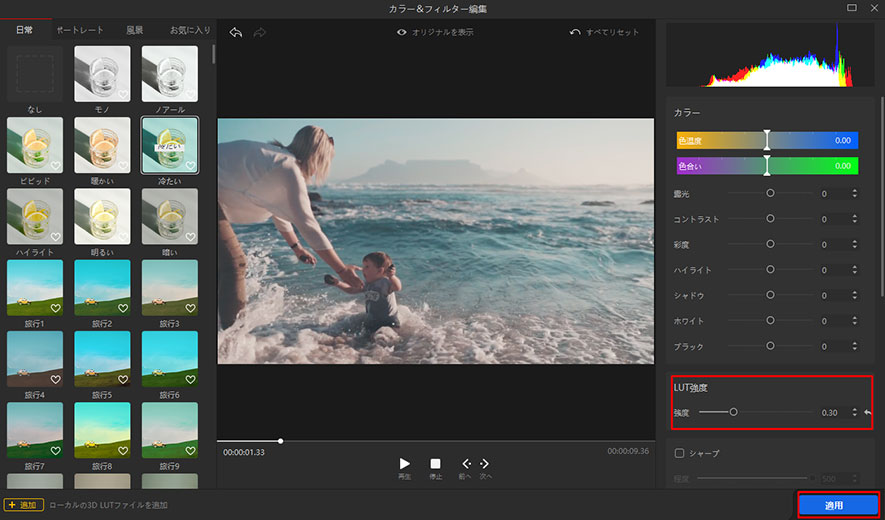Enable the シャープ checkbox
This screenshot has width=885, height=520.
coord(680,453)
